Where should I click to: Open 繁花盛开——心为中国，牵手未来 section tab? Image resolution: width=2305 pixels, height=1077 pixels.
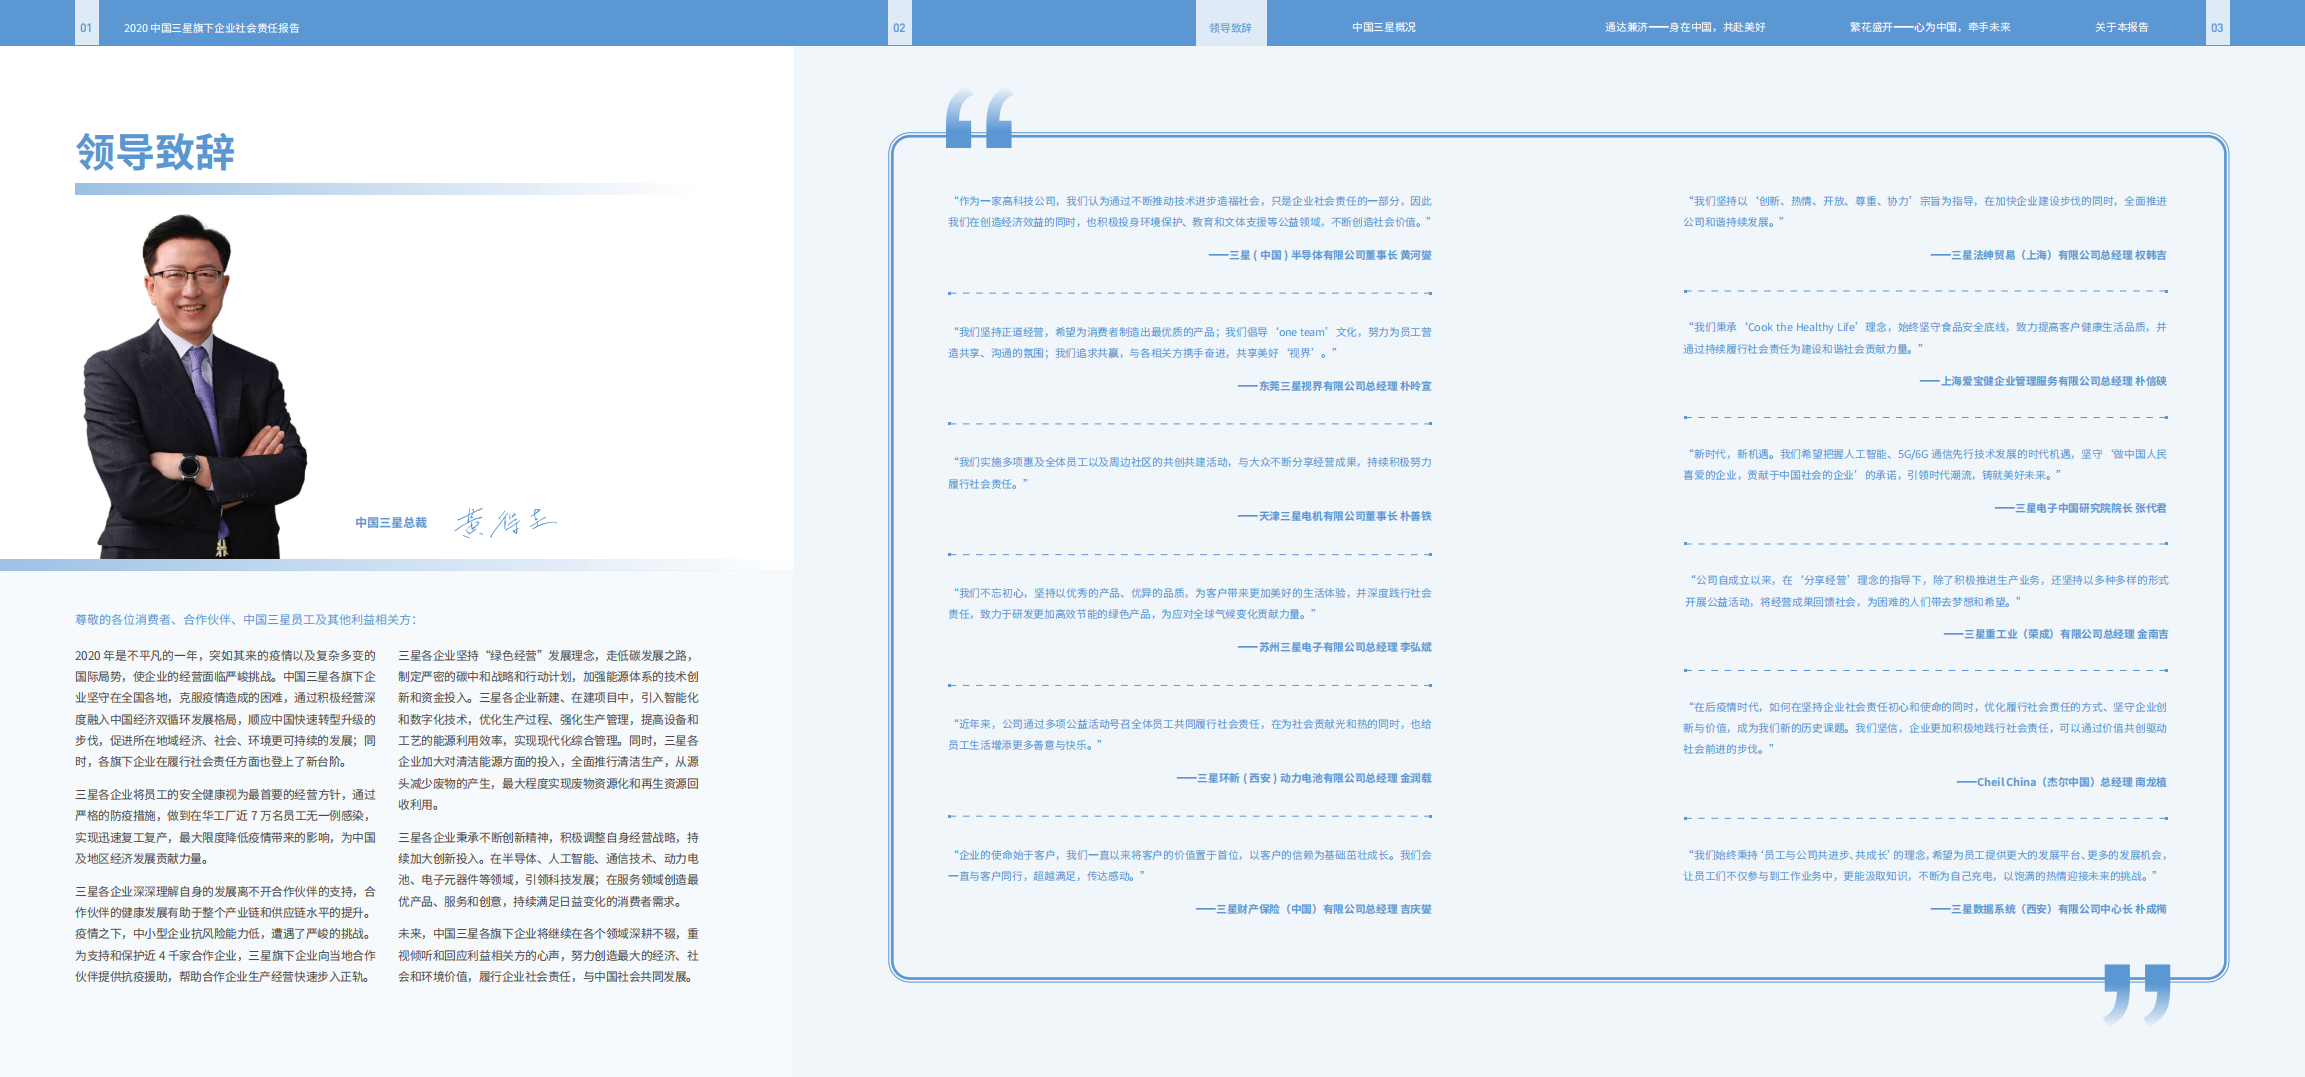(x=1929, y=28)
